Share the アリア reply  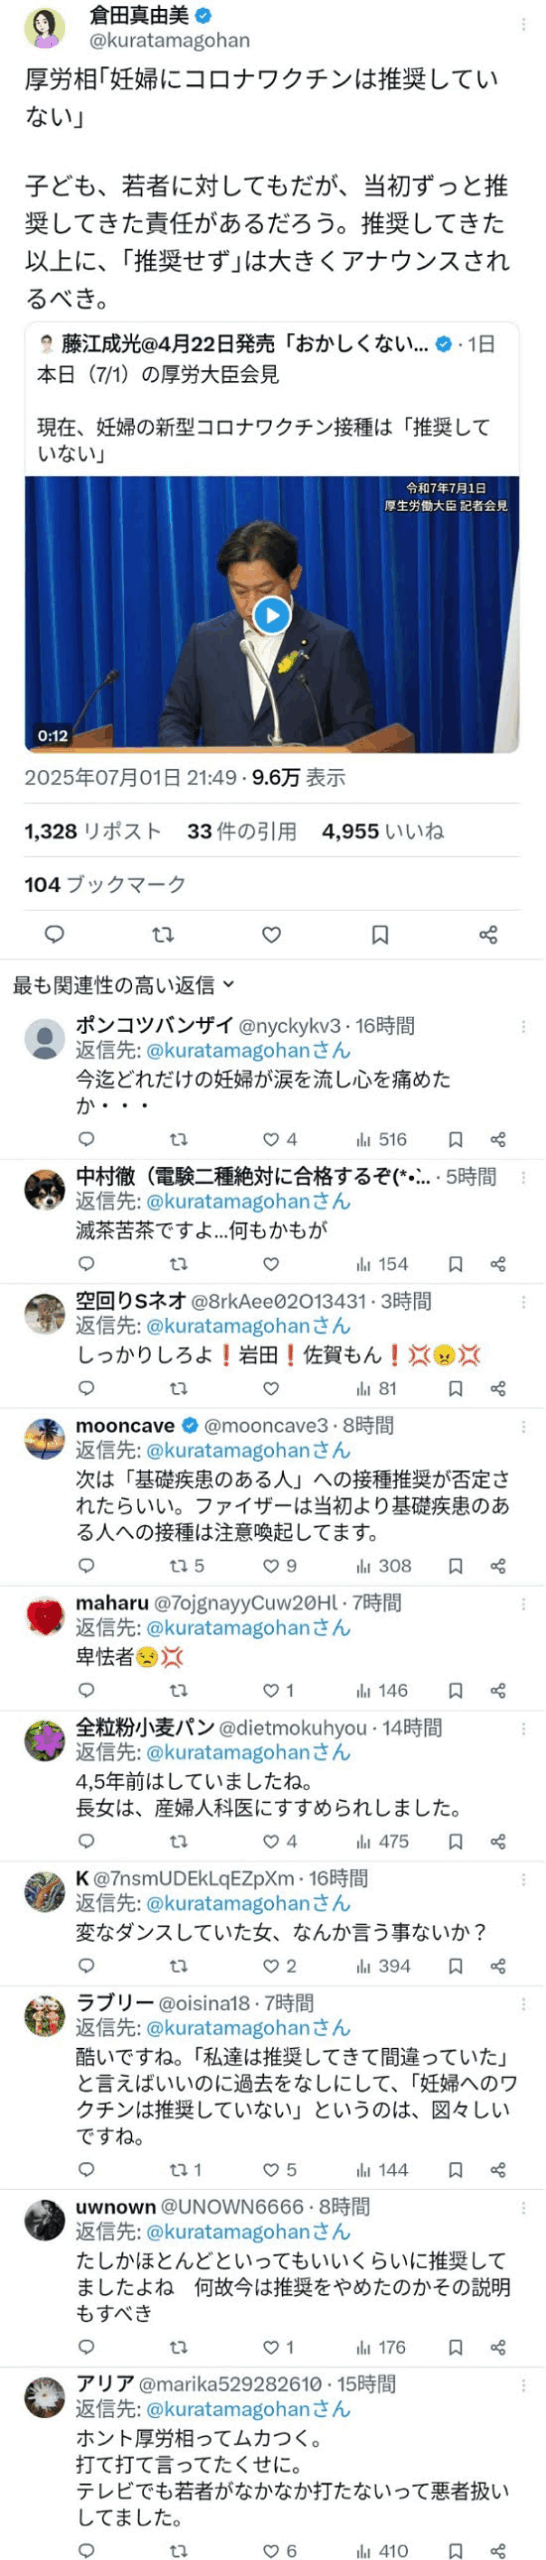click(x=498, y=2543)
